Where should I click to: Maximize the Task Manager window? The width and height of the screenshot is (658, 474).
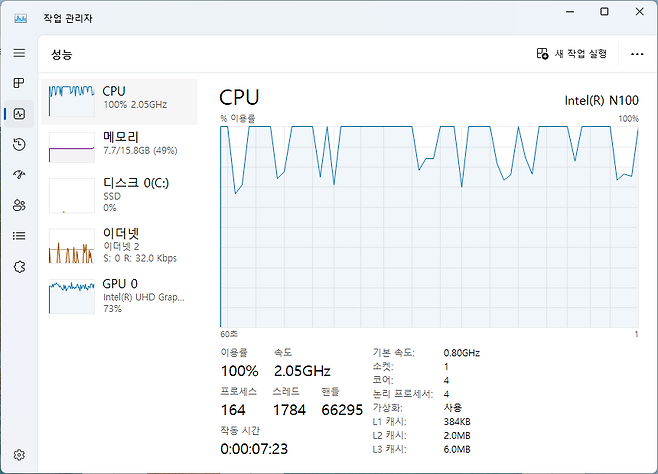[x=604, y=12]
